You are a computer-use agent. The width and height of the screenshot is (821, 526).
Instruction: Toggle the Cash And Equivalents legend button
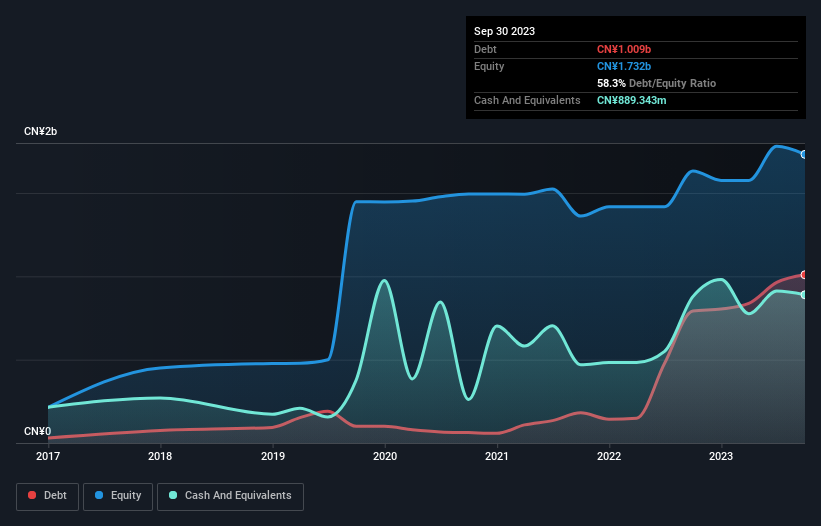[x=229, y=496]
